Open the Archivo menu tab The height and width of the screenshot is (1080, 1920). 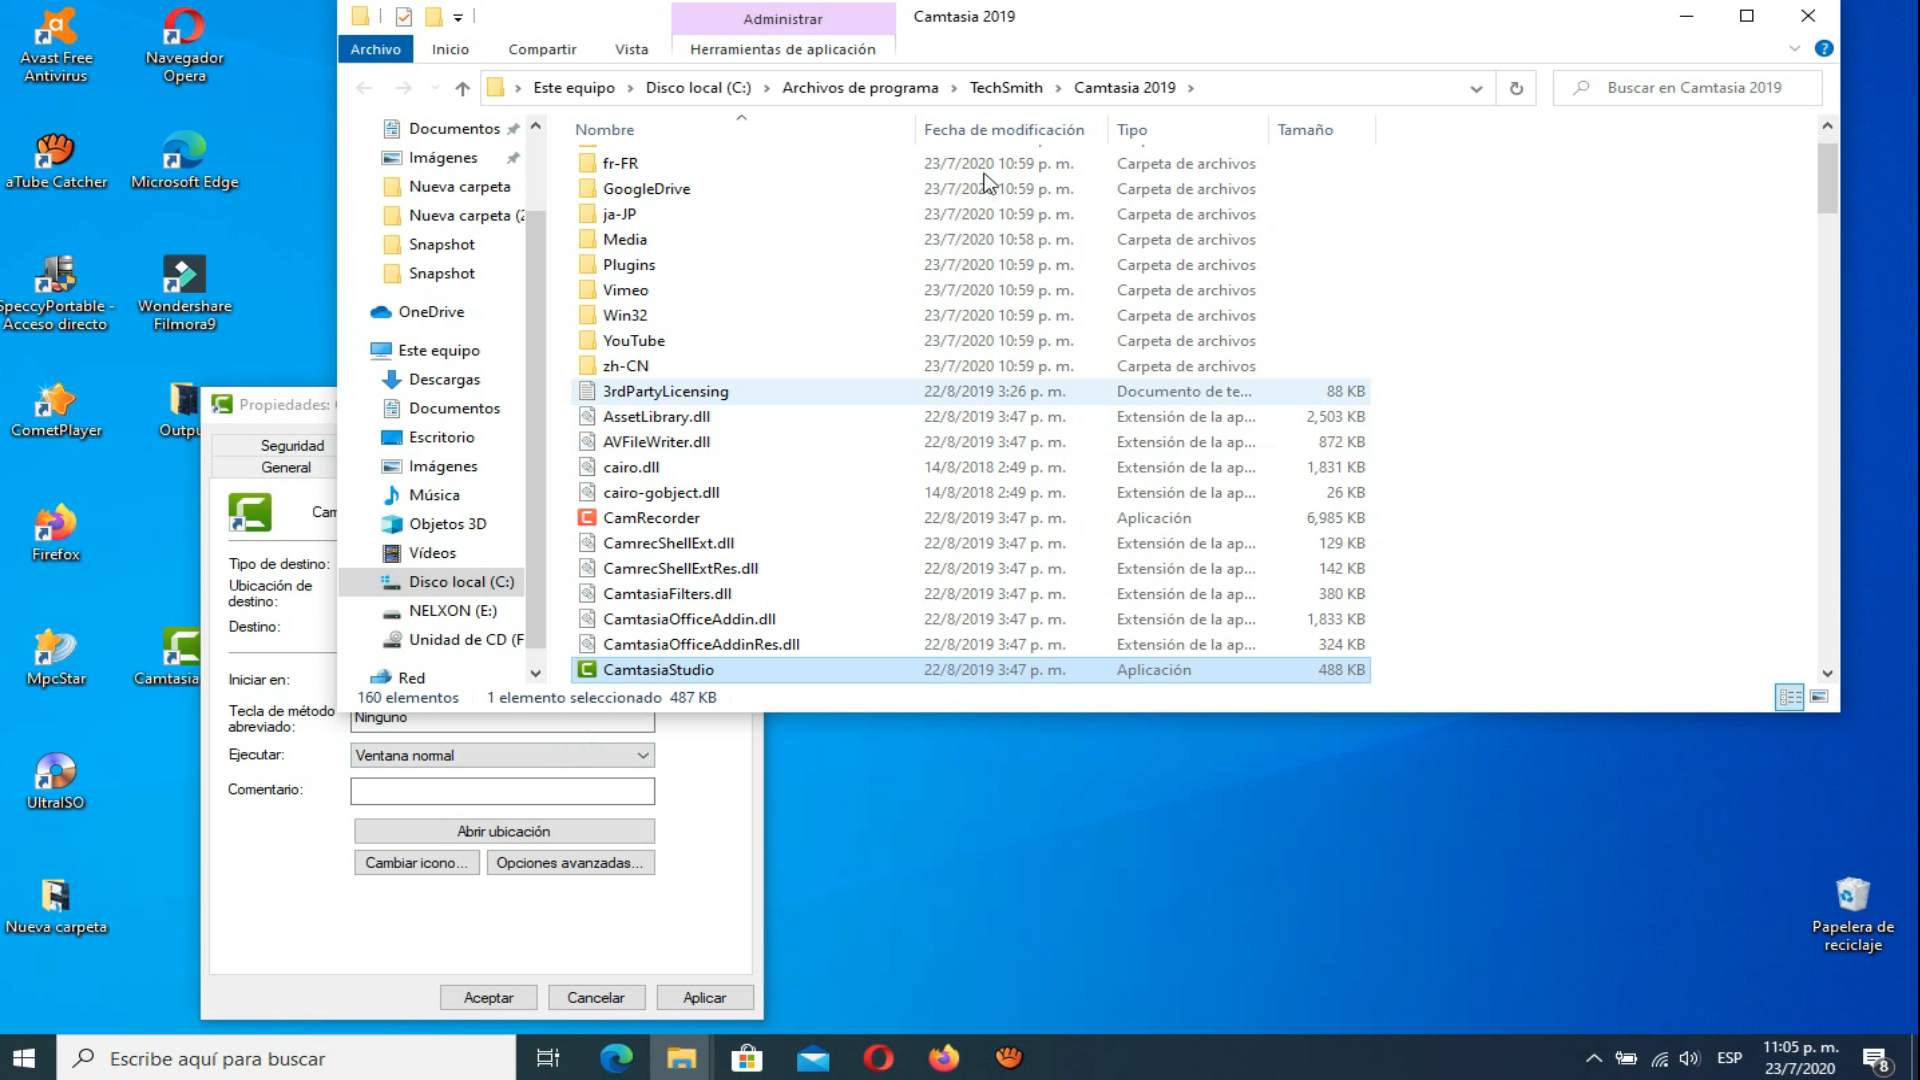click(375, 49)
